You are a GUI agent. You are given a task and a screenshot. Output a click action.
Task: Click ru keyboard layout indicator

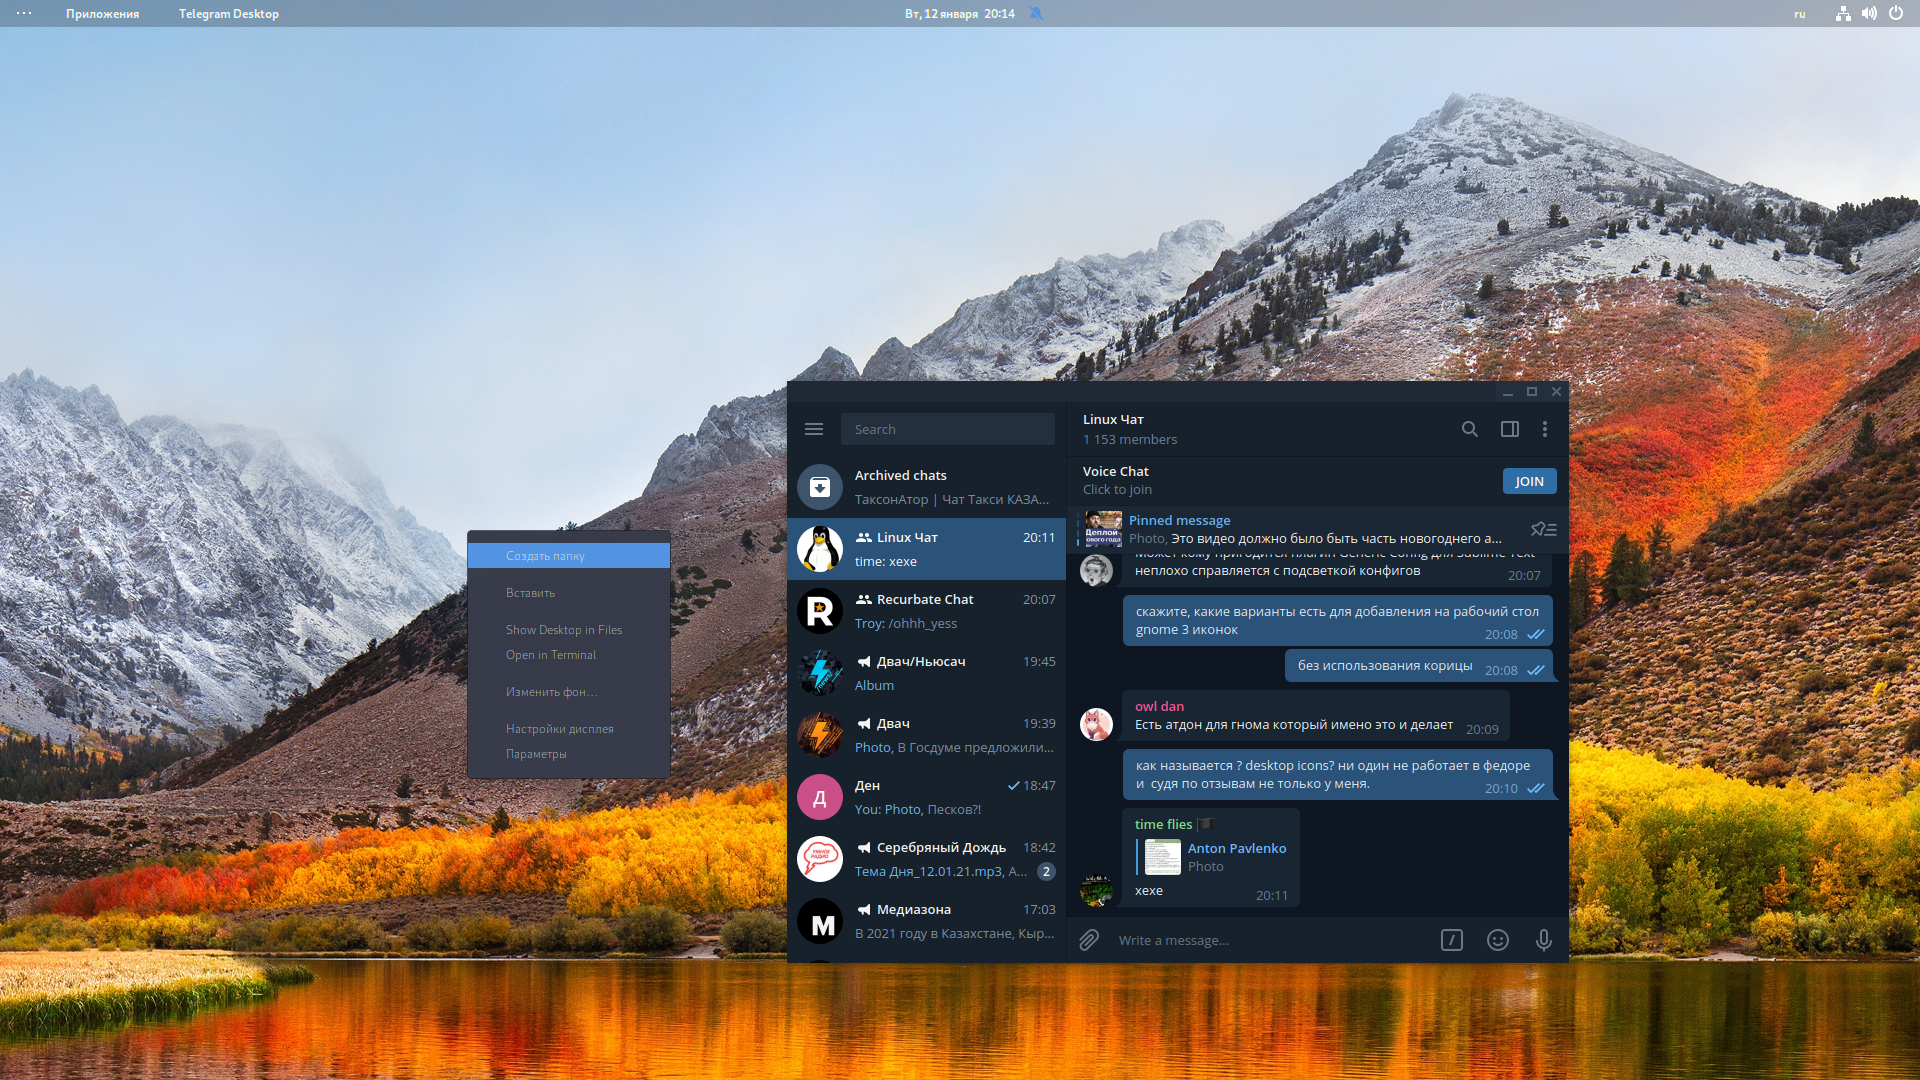coord(1800,14)
